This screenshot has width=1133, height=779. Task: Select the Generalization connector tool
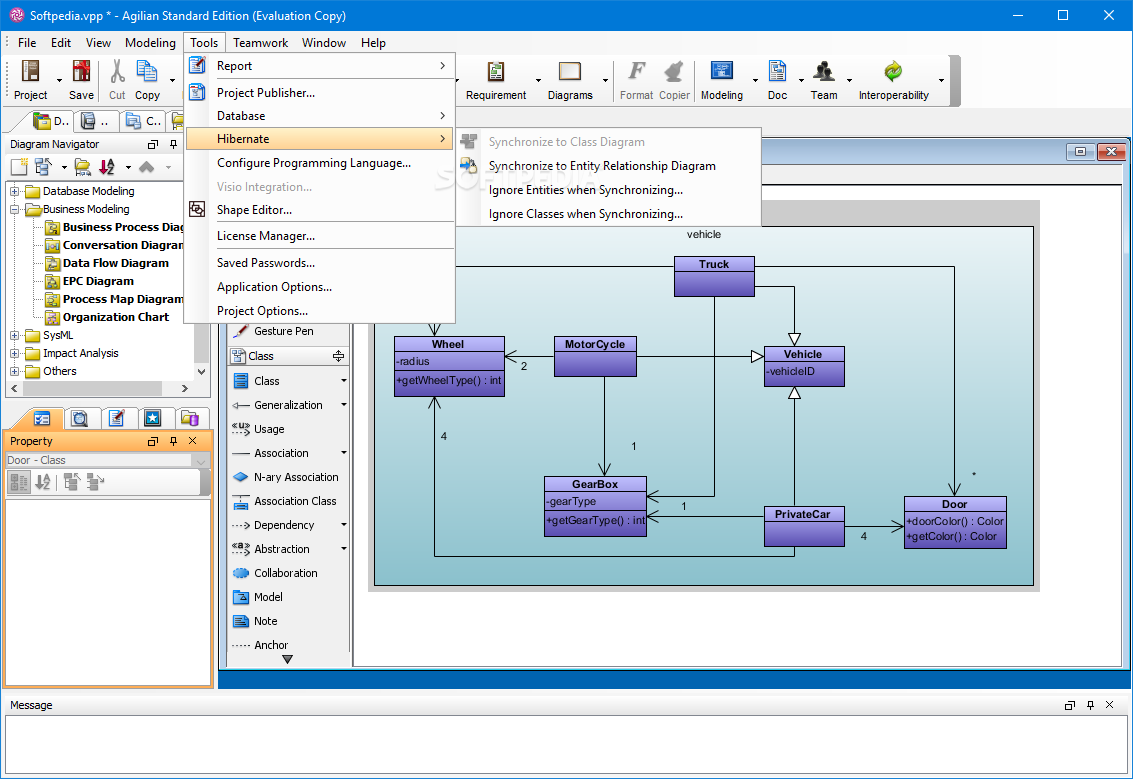point(288,405)
